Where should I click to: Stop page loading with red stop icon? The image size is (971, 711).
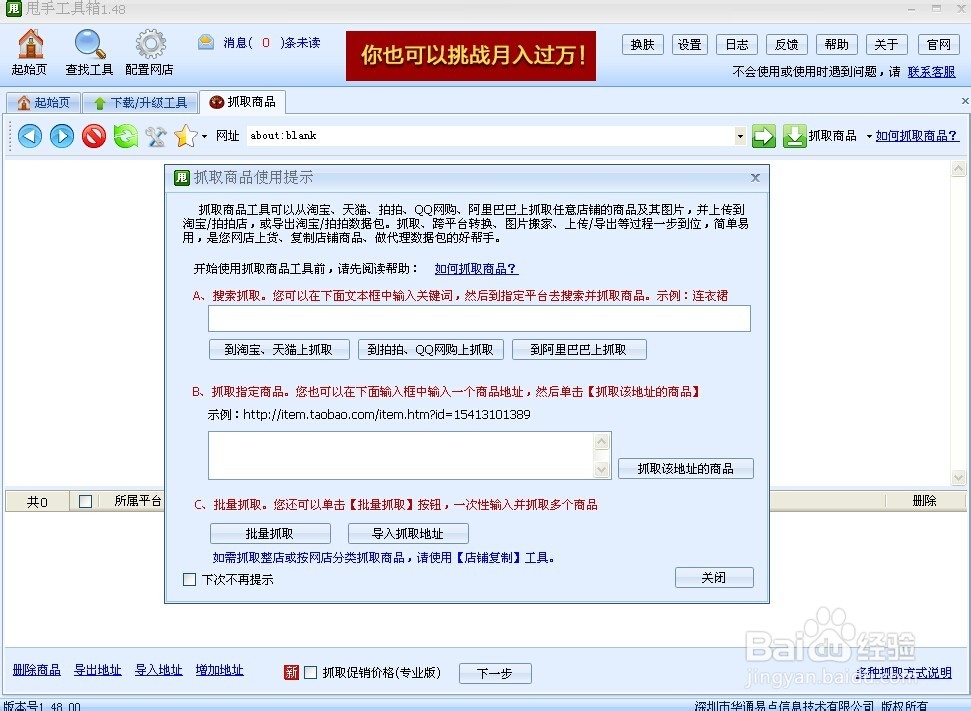coord(93,135)
